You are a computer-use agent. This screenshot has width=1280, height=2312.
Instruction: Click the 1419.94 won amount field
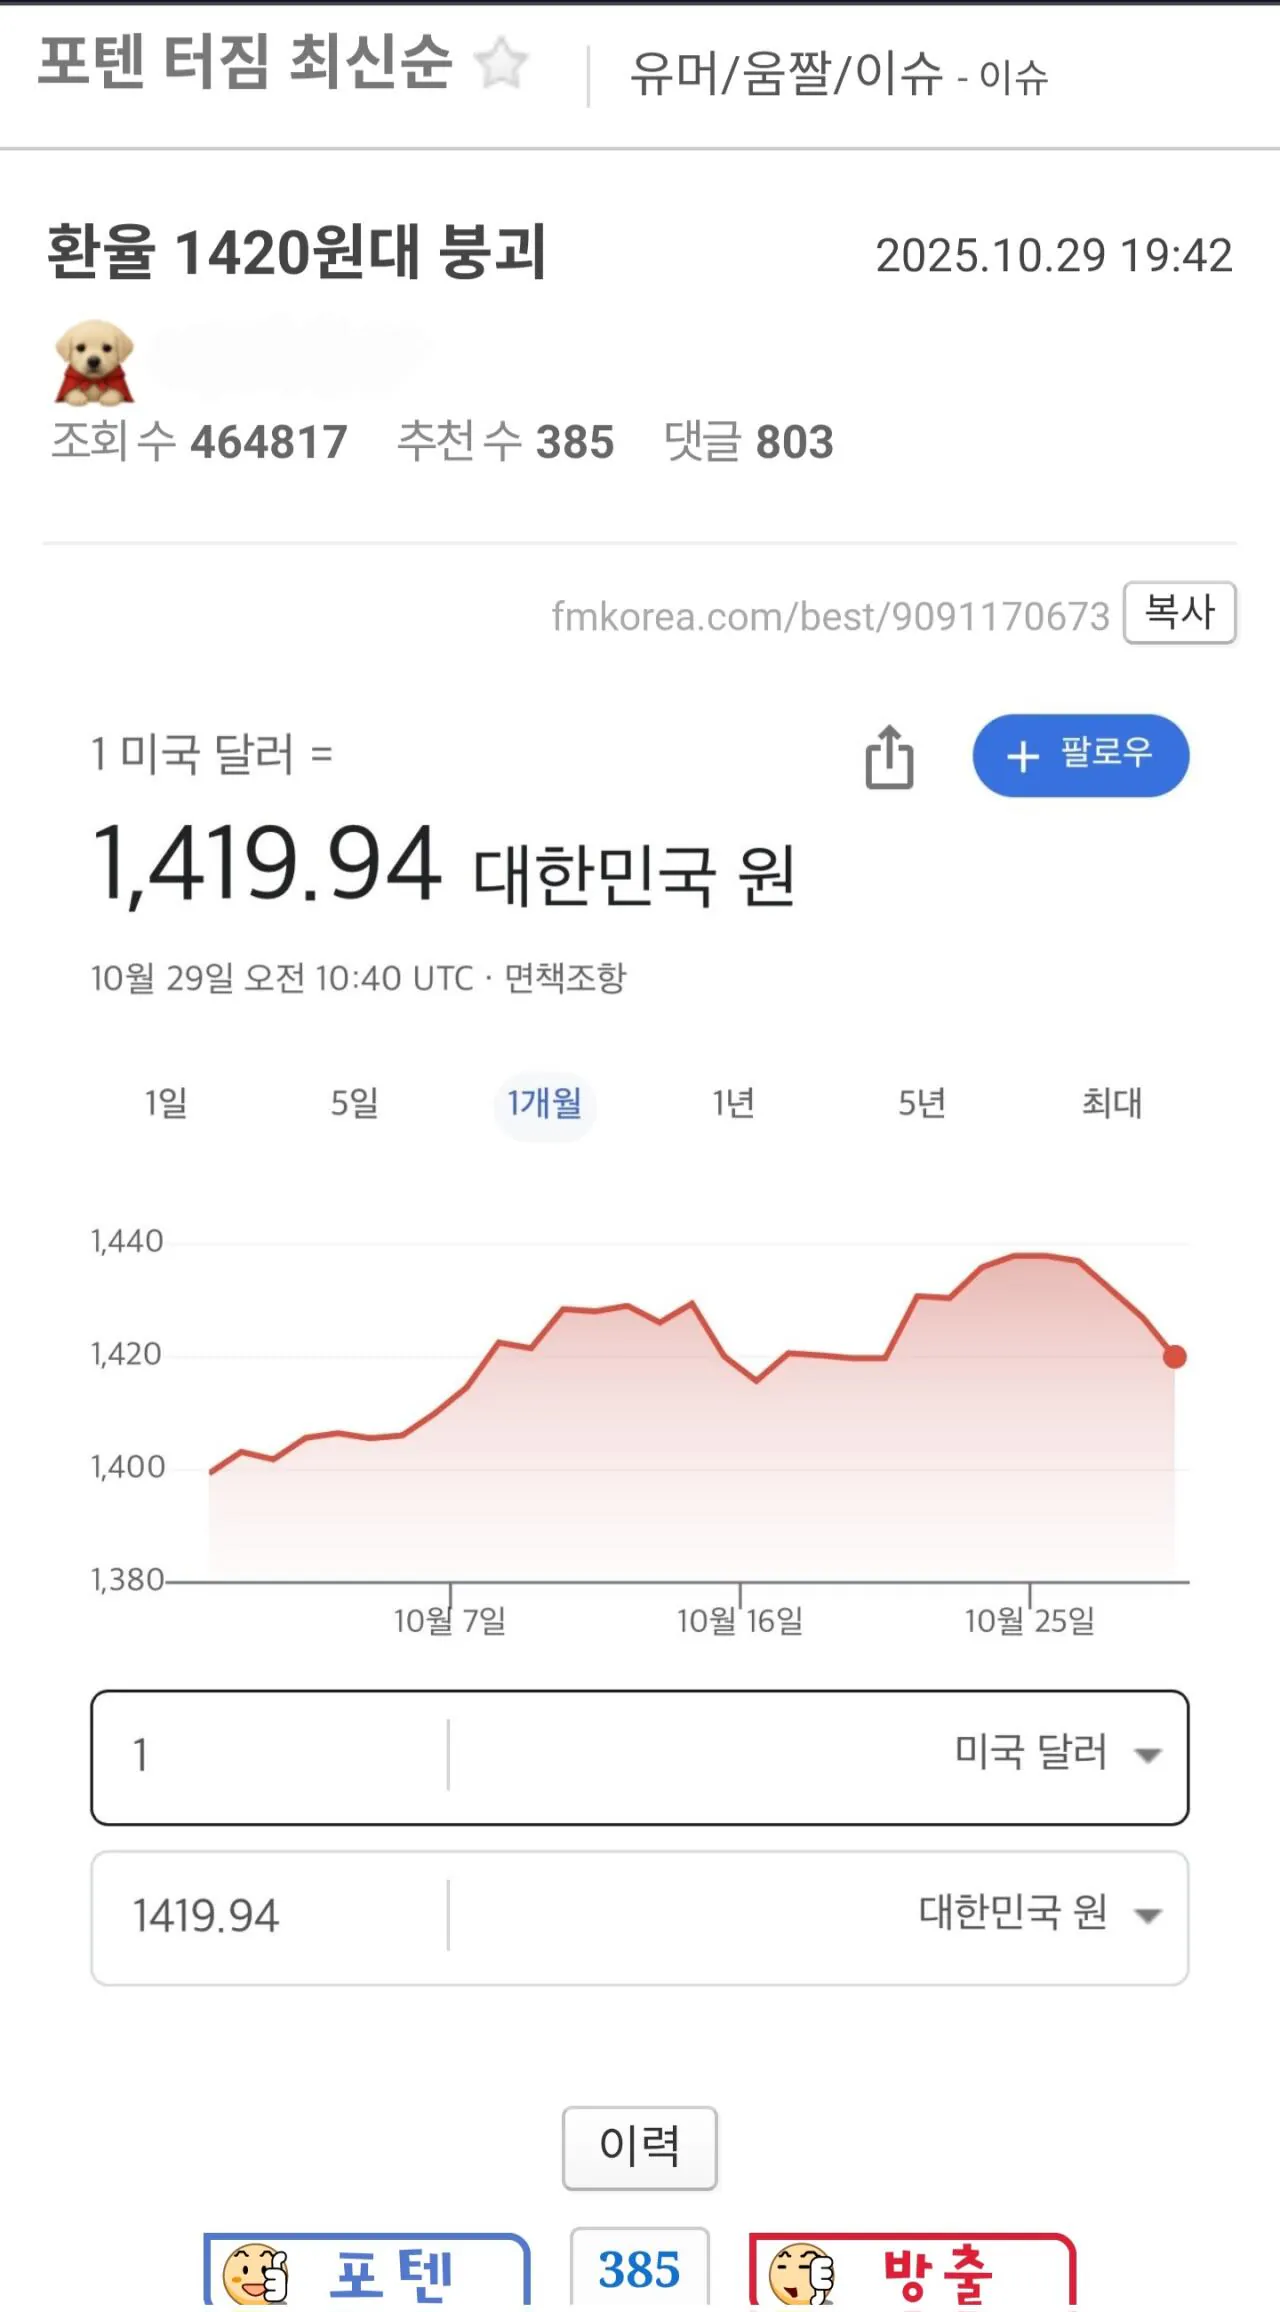tap(270, 1916)
